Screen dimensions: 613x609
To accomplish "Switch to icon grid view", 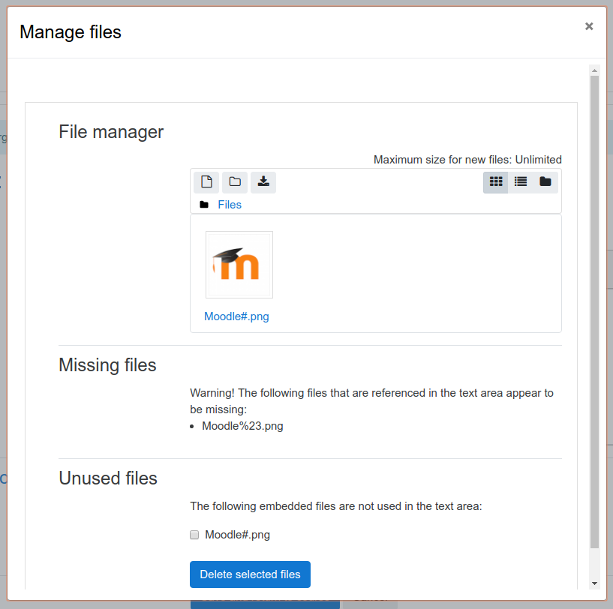I will tap(496, 182).
